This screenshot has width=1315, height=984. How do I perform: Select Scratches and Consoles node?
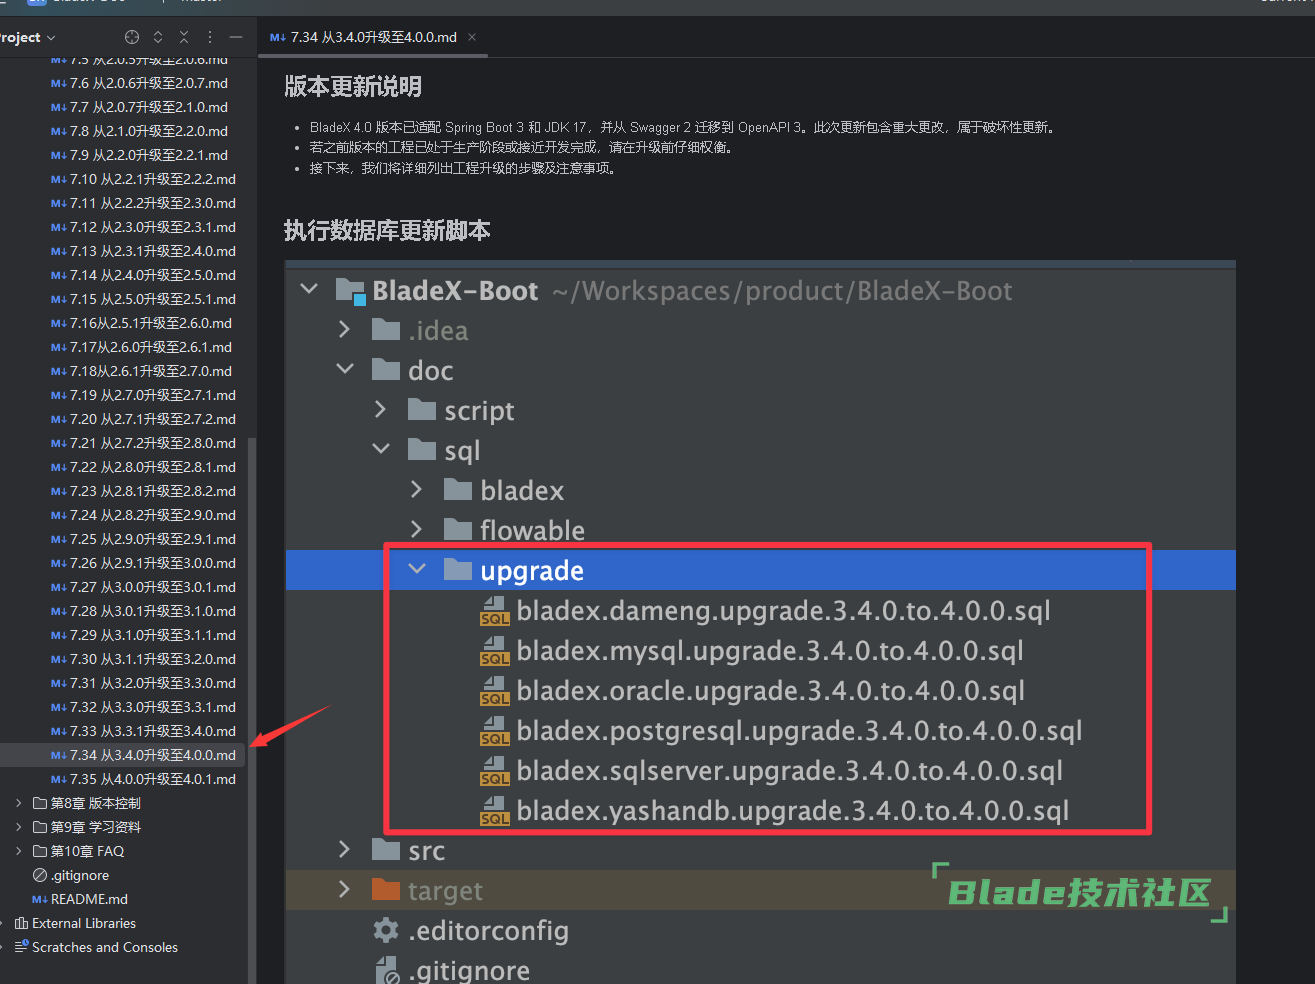click(x=105, y=947)
